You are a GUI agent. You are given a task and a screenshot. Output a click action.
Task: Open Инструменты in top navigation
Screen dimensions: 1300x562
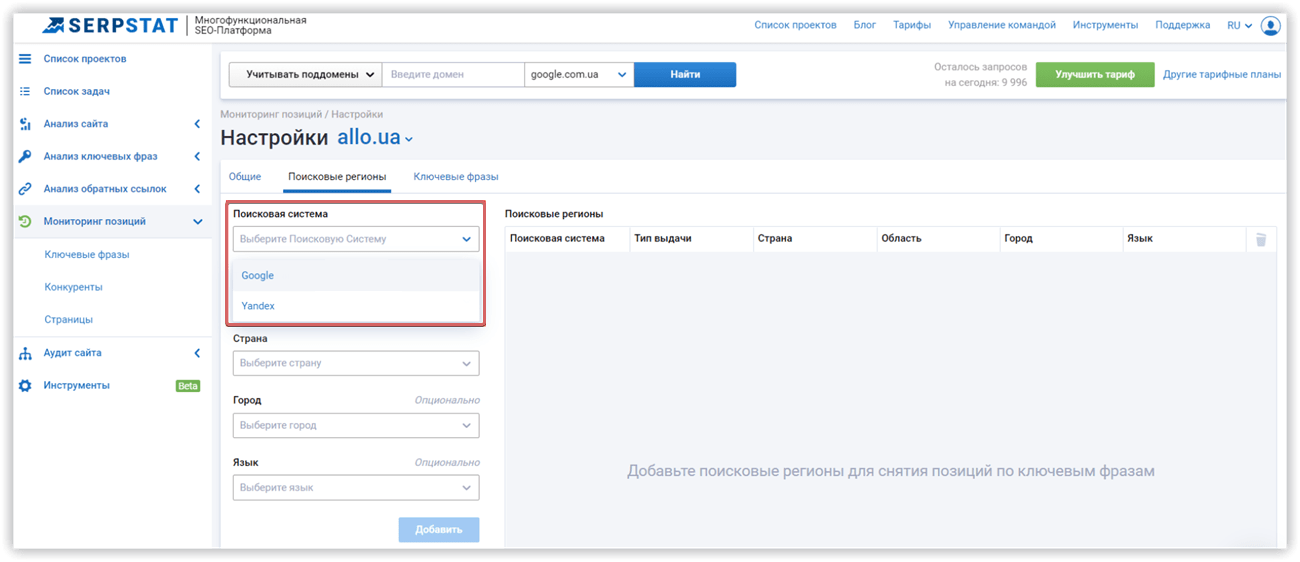[1105, 26]
